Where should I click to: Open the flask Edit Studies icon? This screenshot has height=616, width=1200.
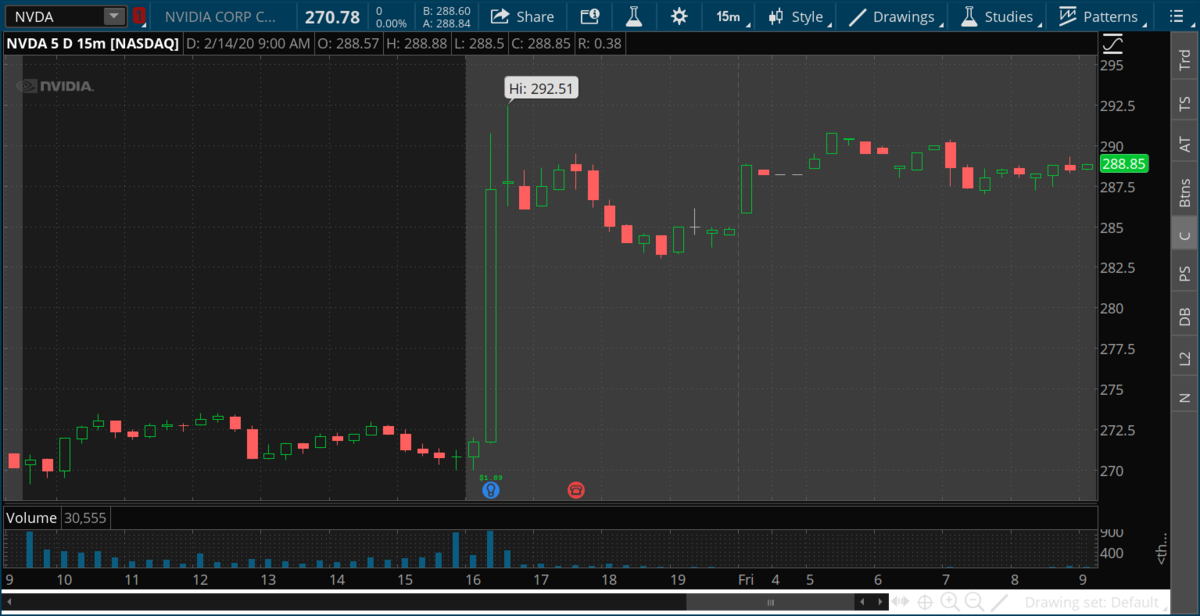coord(633,16)
